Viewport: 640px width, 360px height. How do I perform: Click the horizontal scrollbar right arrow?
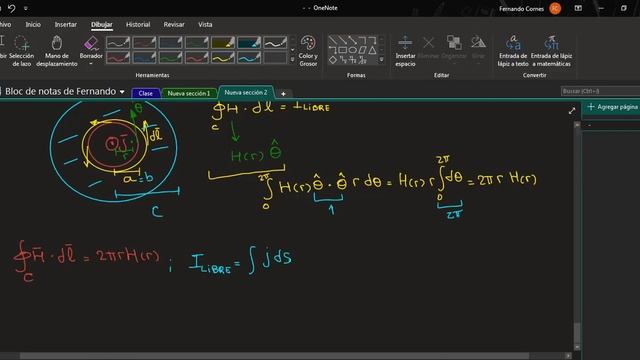pyautogui.click(x=568, y=356)
